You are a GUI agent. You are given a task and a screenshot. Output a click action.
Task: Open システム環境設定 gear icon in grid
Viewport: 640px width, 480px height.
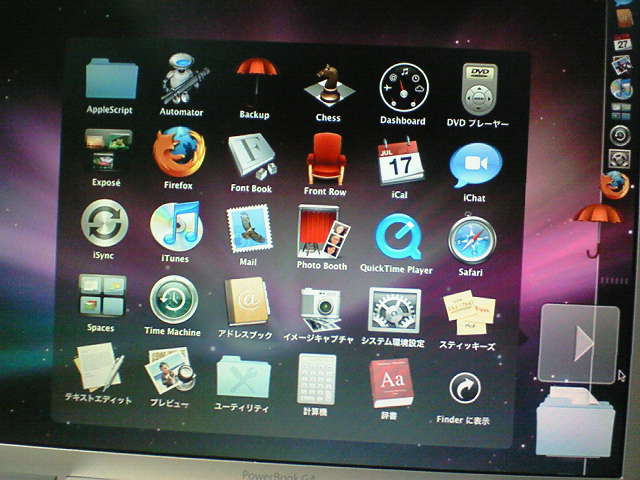394,311
